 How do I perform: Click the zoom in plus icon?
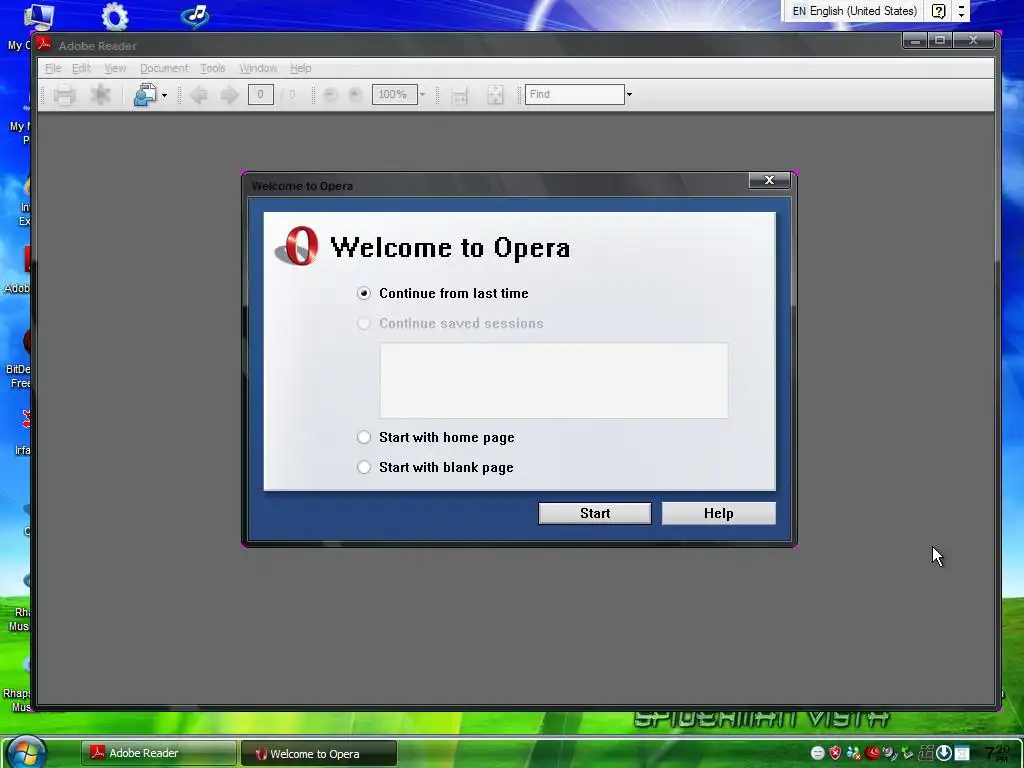[355, 95]
